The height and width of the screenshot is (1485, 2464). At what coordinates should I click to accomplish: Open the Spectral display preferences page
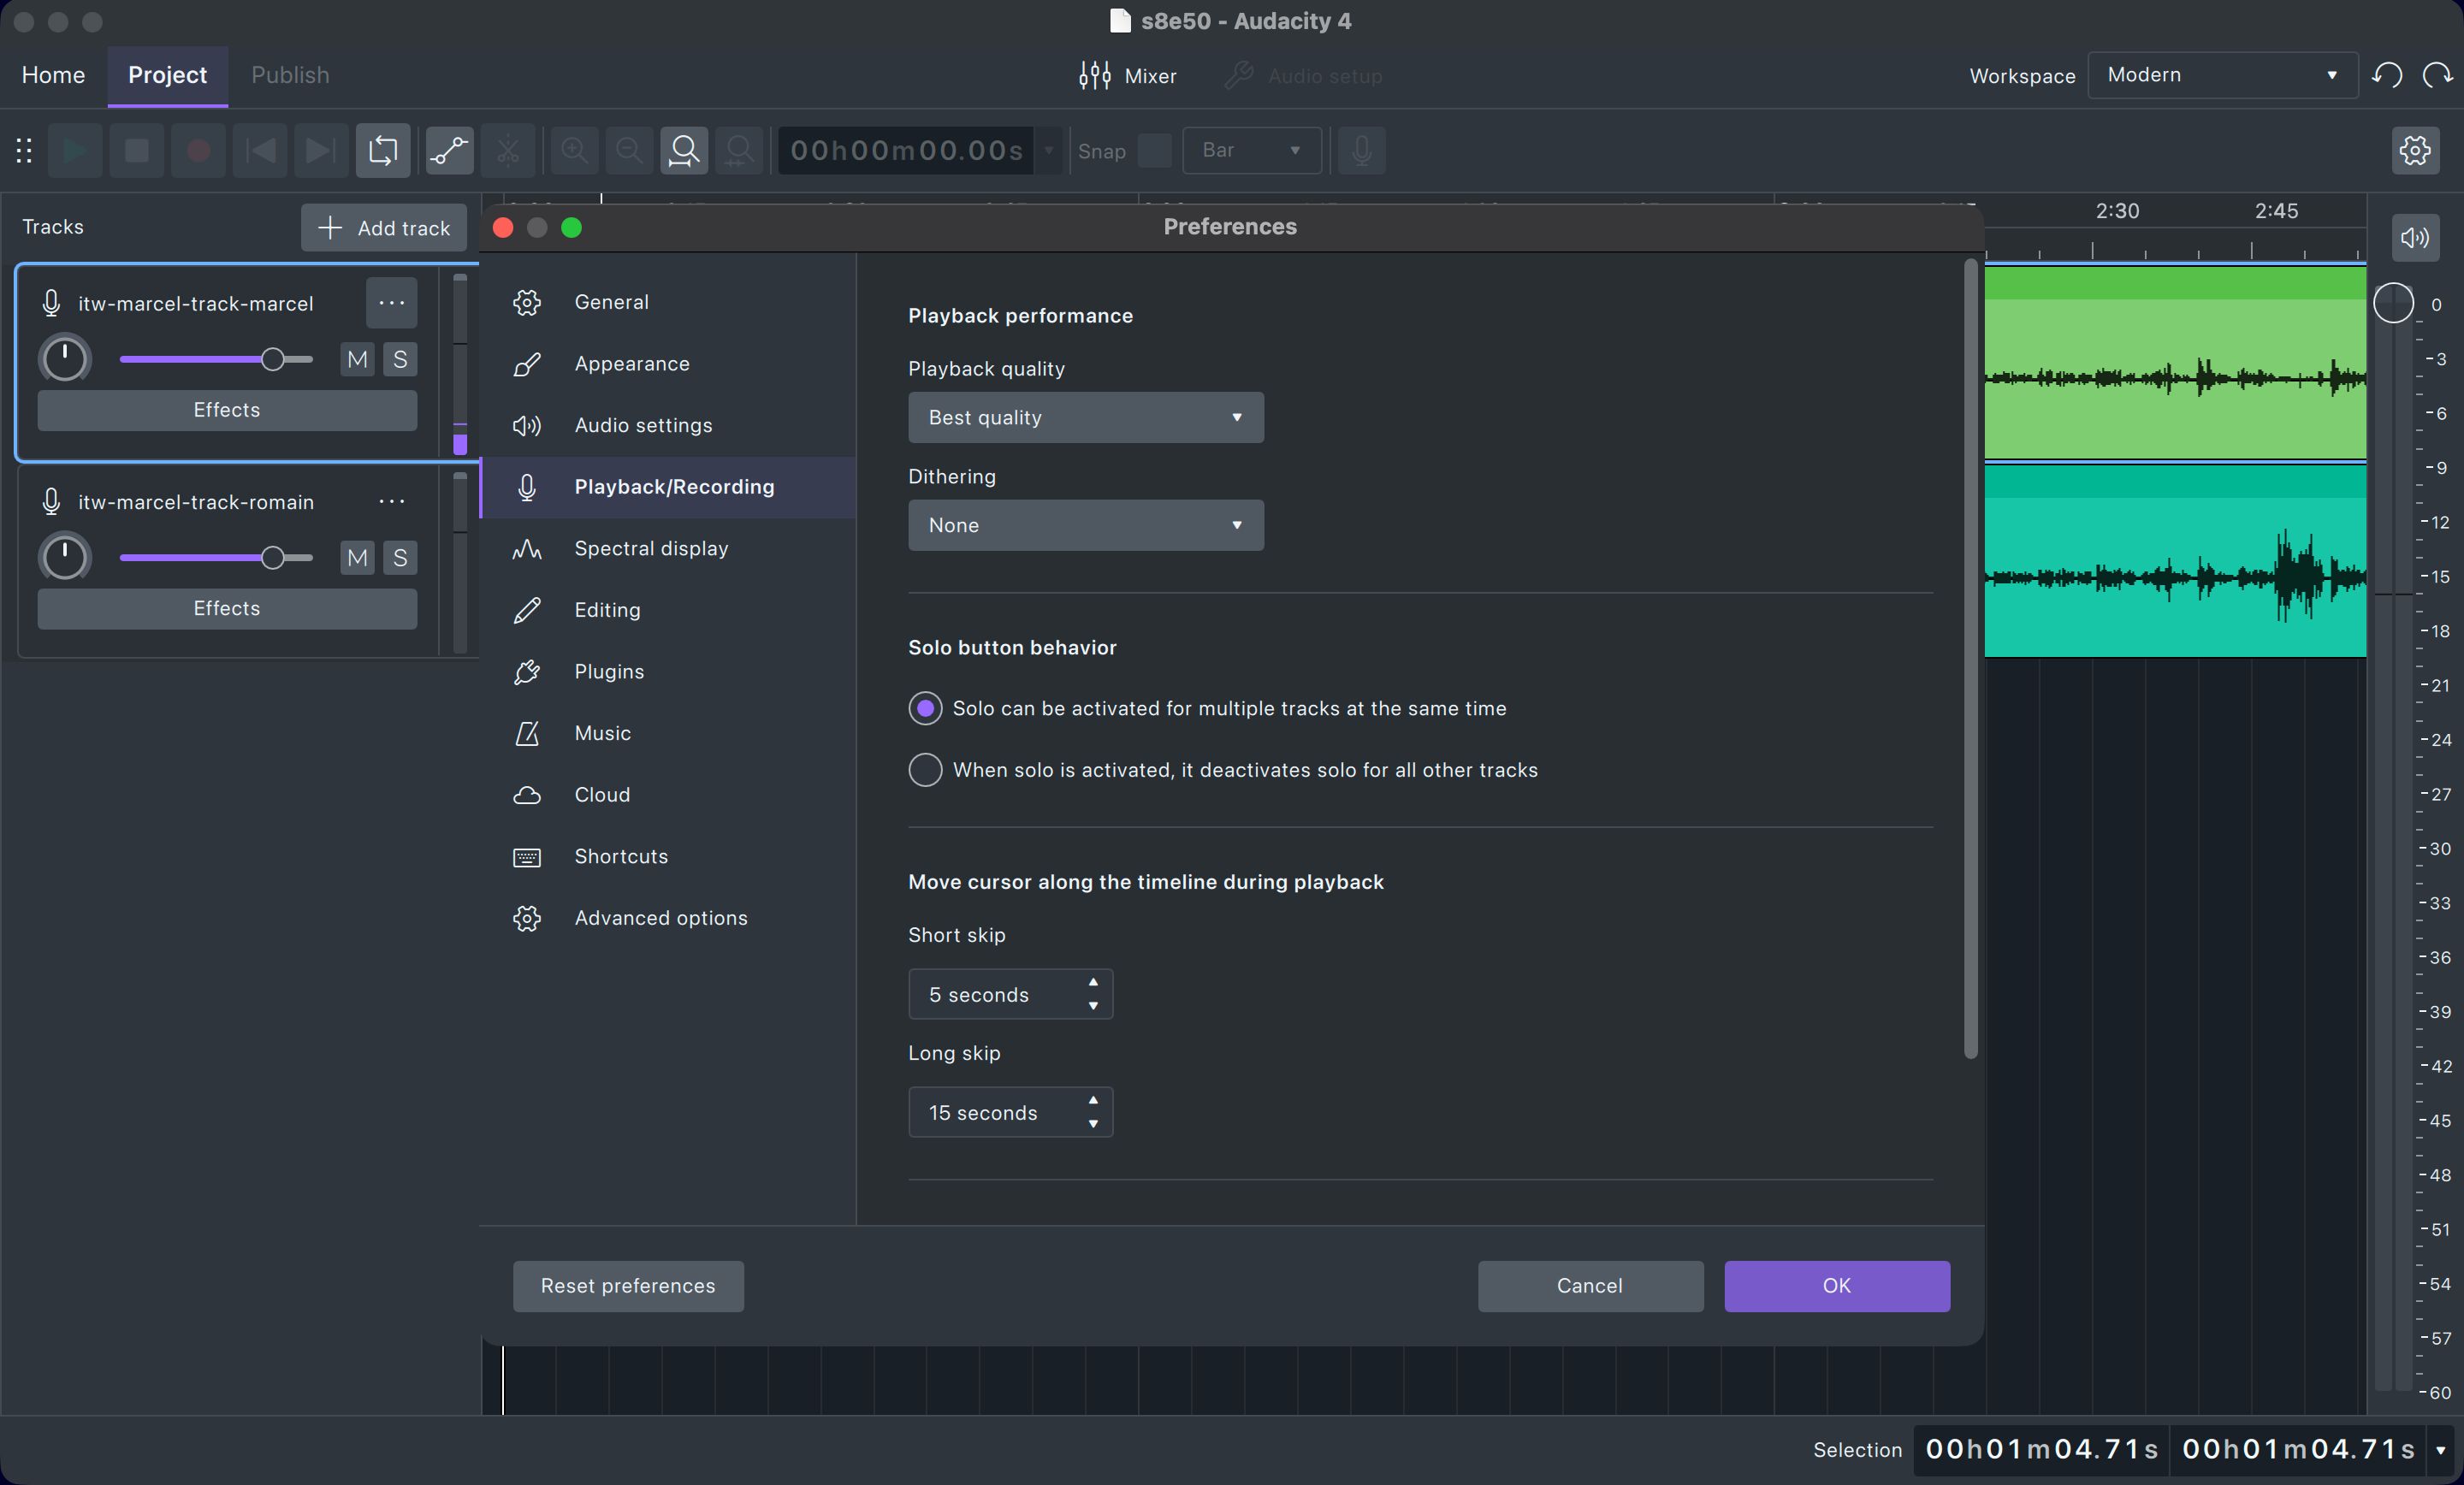point(651,548)
